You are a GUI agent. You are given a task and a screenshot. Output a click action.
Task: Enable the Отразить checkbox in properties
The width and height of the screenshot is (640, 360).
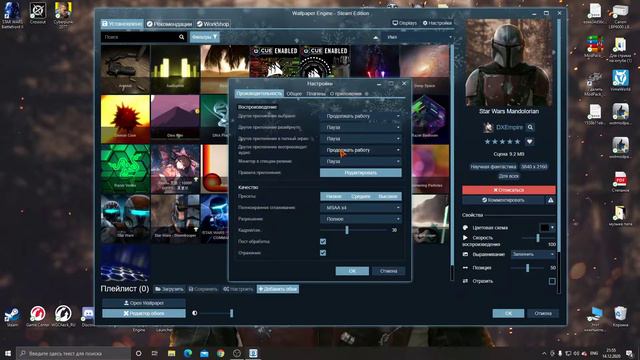(552, 281)
